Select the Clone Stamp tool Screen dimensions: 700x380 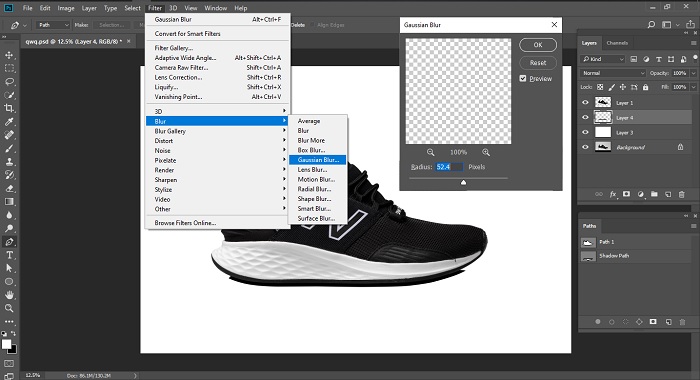pos(9,162)
